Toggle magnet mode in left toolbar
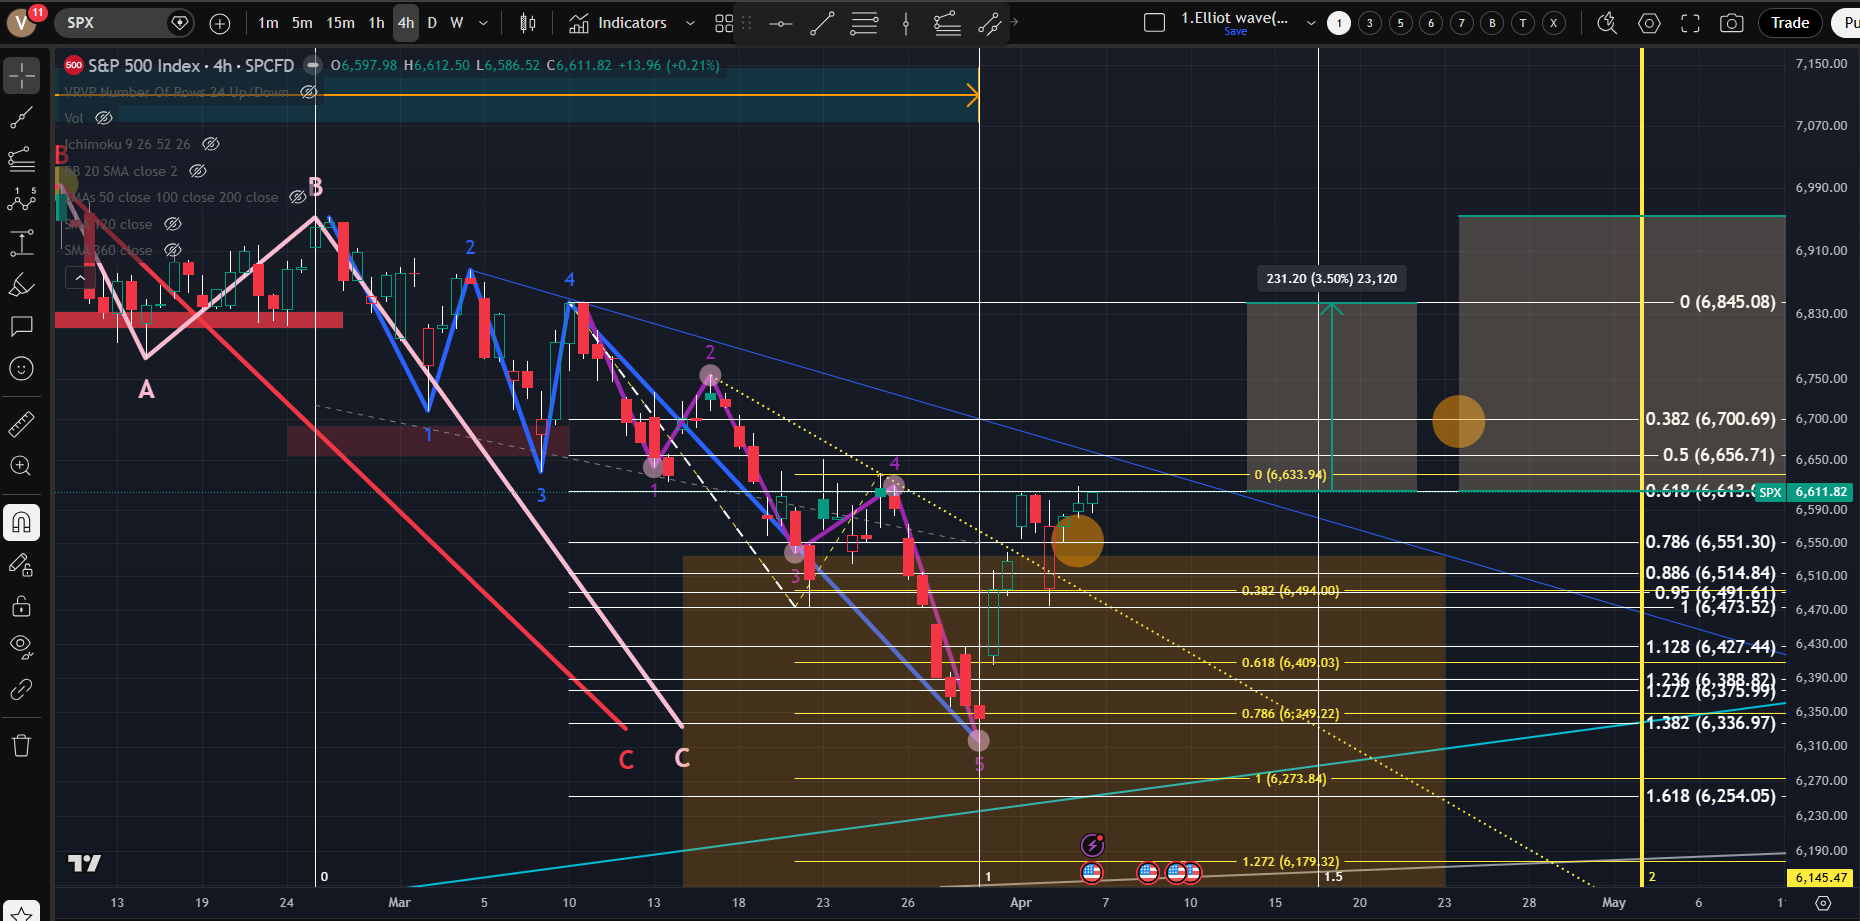This screenshot has width=1860, height=921. point(22,522)
